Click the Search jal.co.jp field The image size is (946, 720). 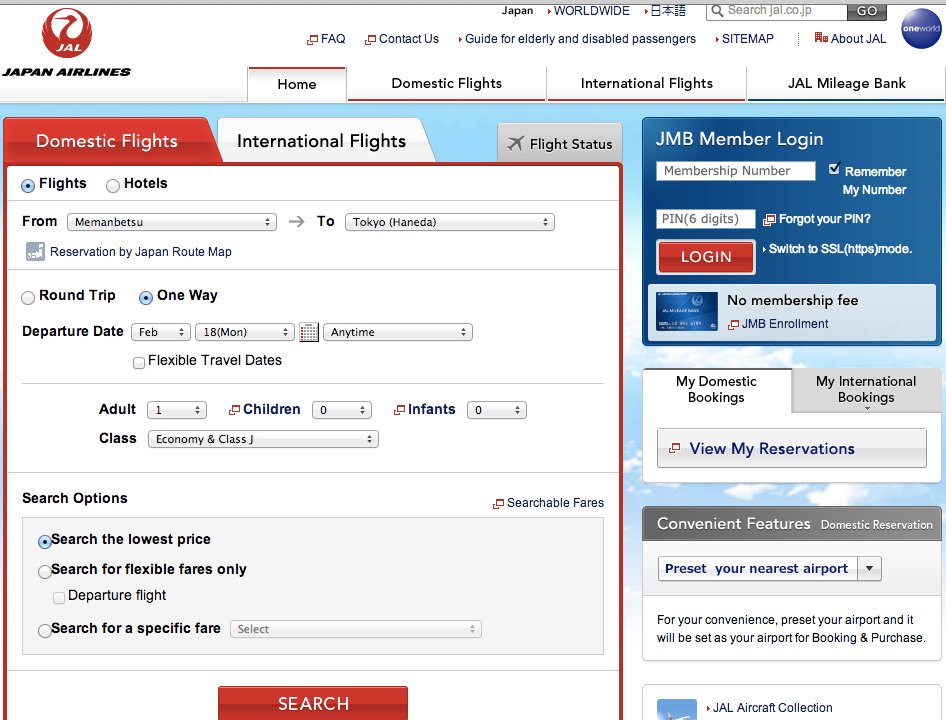point(776,10)
